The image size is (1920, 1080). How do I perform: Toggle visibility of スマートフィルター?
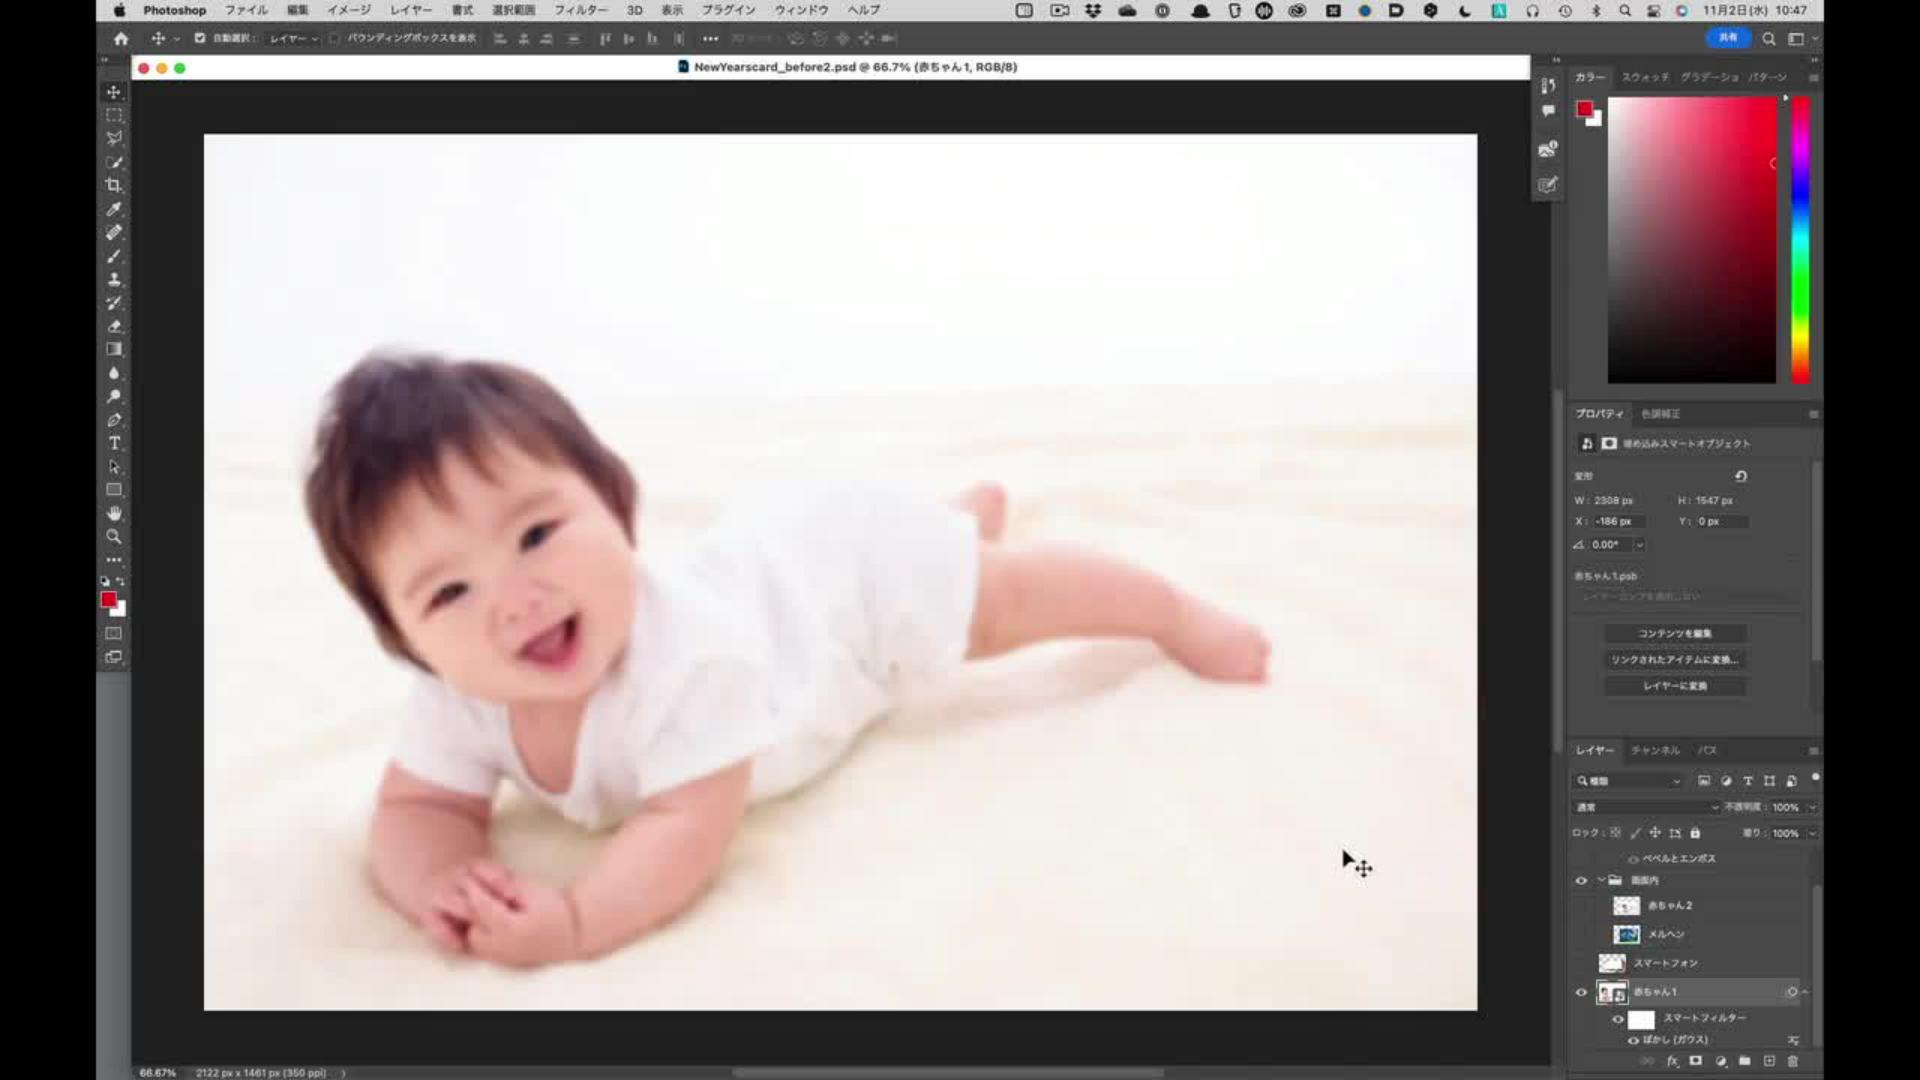(x=1618, y=1019)
